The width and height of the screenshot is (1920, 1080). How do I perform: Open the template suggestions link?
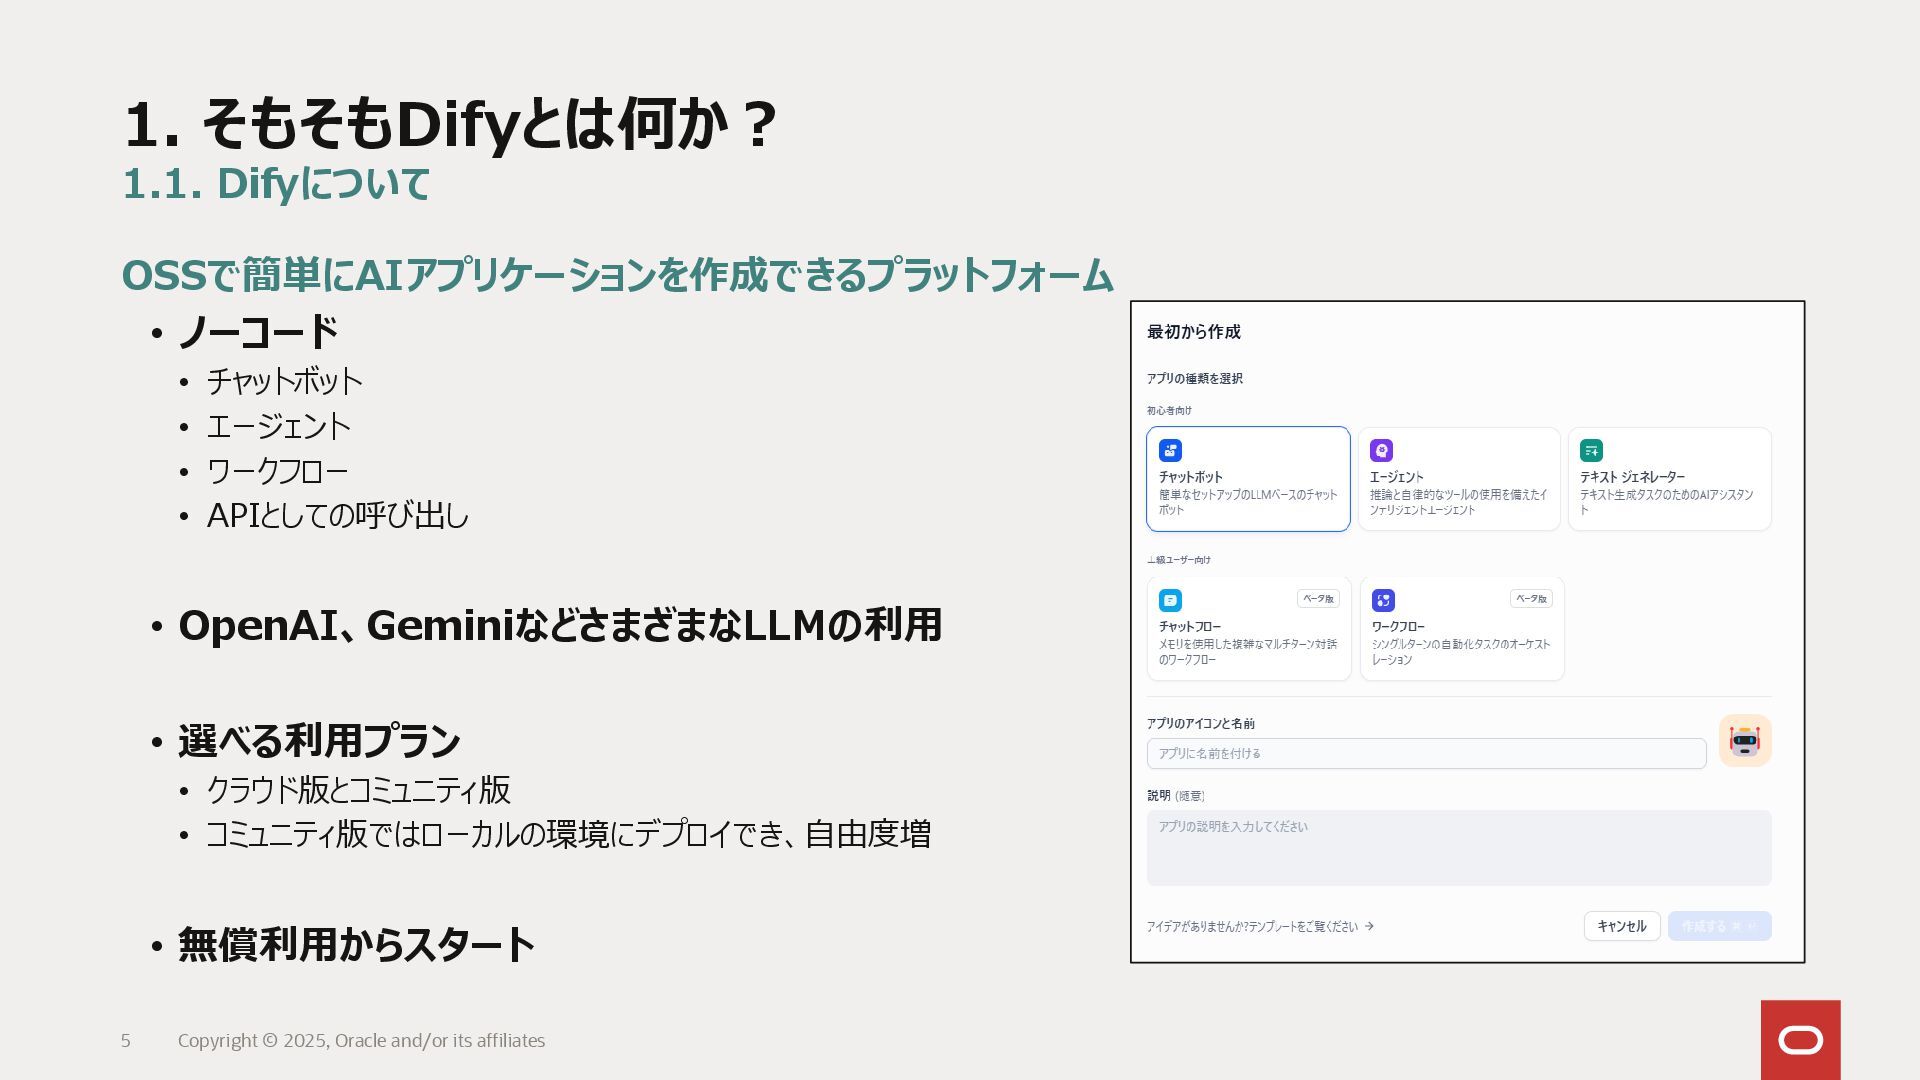[1252, 927]
